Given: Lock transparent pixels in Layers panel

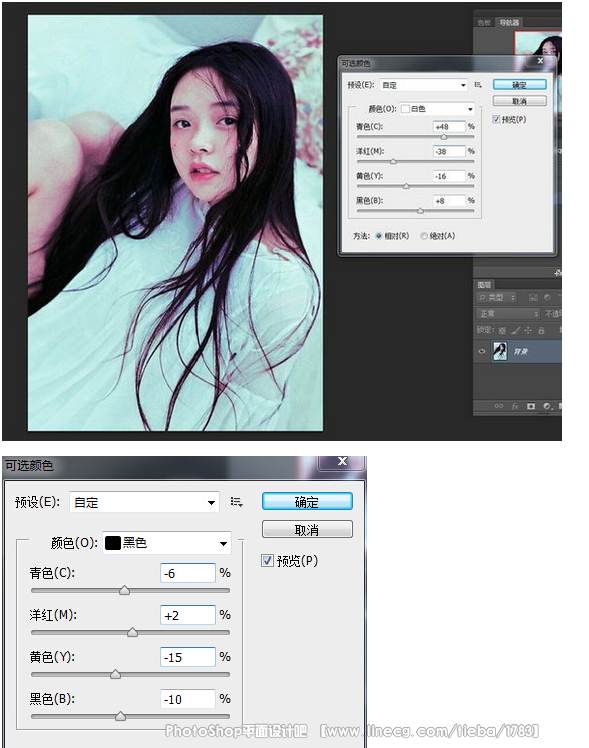Looking at the screenshot, I should (502, 330).
